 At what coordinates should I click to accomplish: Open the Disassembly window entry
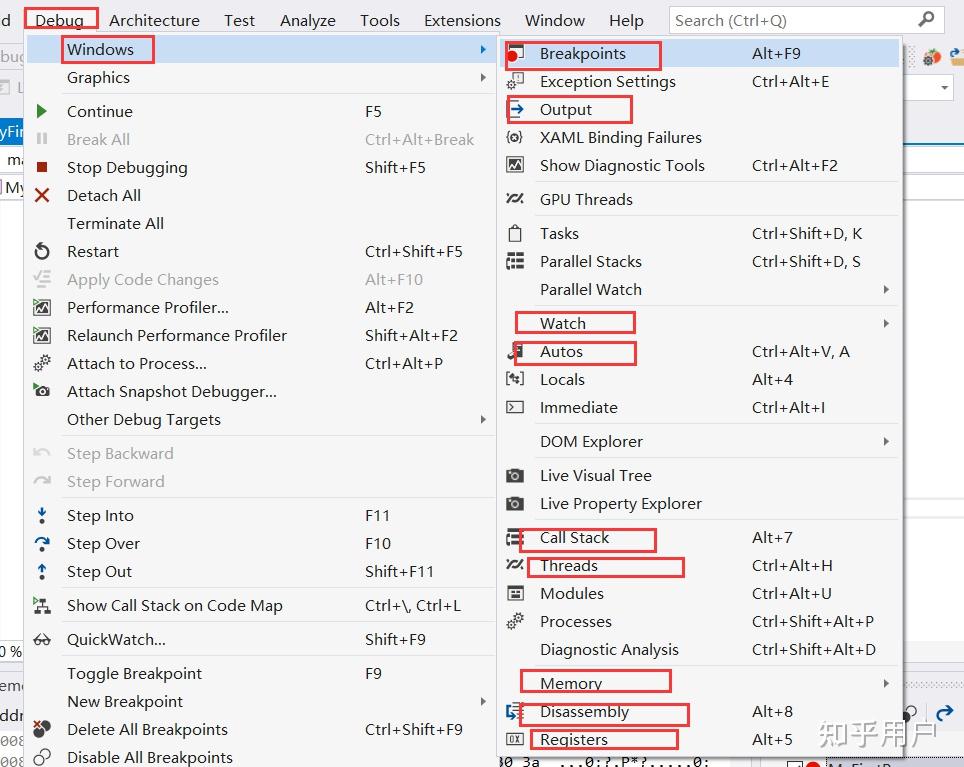pos(701,712)
